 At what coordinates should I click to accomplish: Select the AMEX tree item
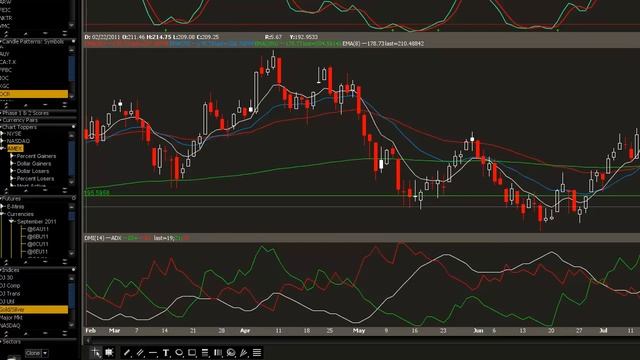pos(15,149)
